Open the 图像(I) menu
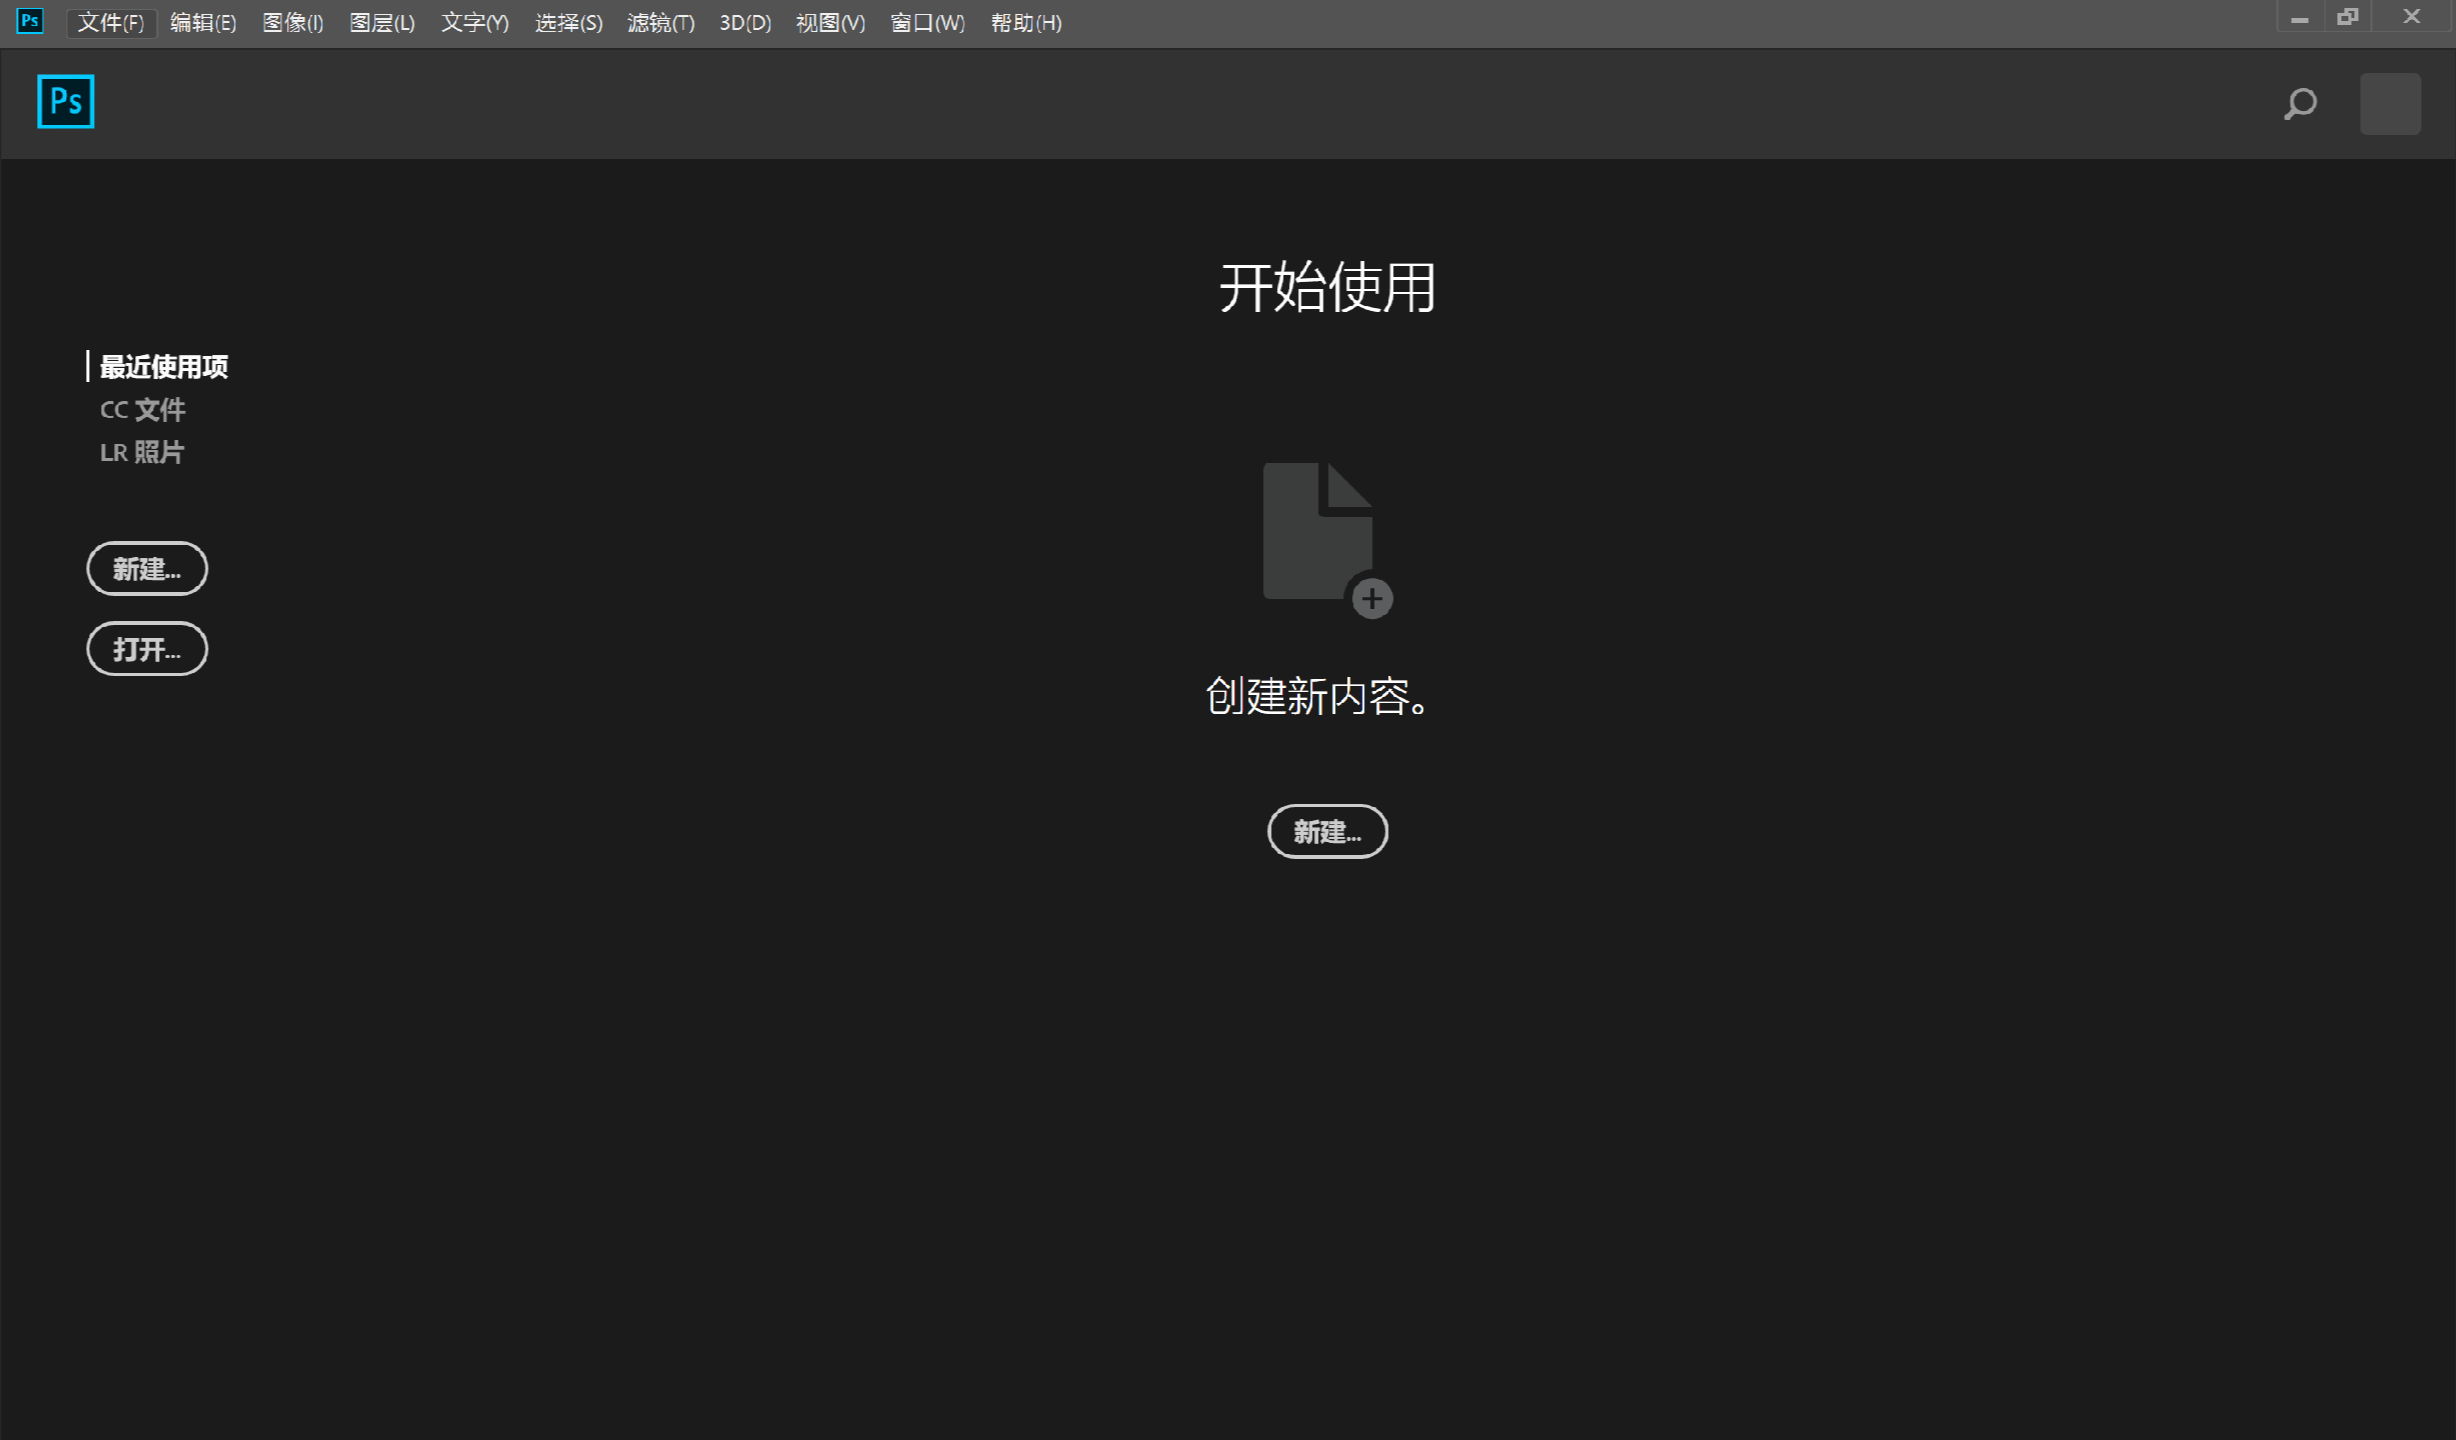 (x=292, y=22)
